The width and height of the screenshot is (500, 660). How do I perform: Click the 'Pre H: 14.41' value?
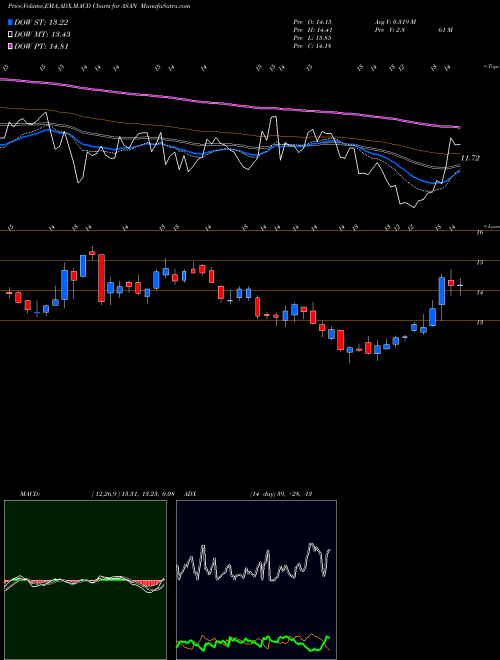312,30
